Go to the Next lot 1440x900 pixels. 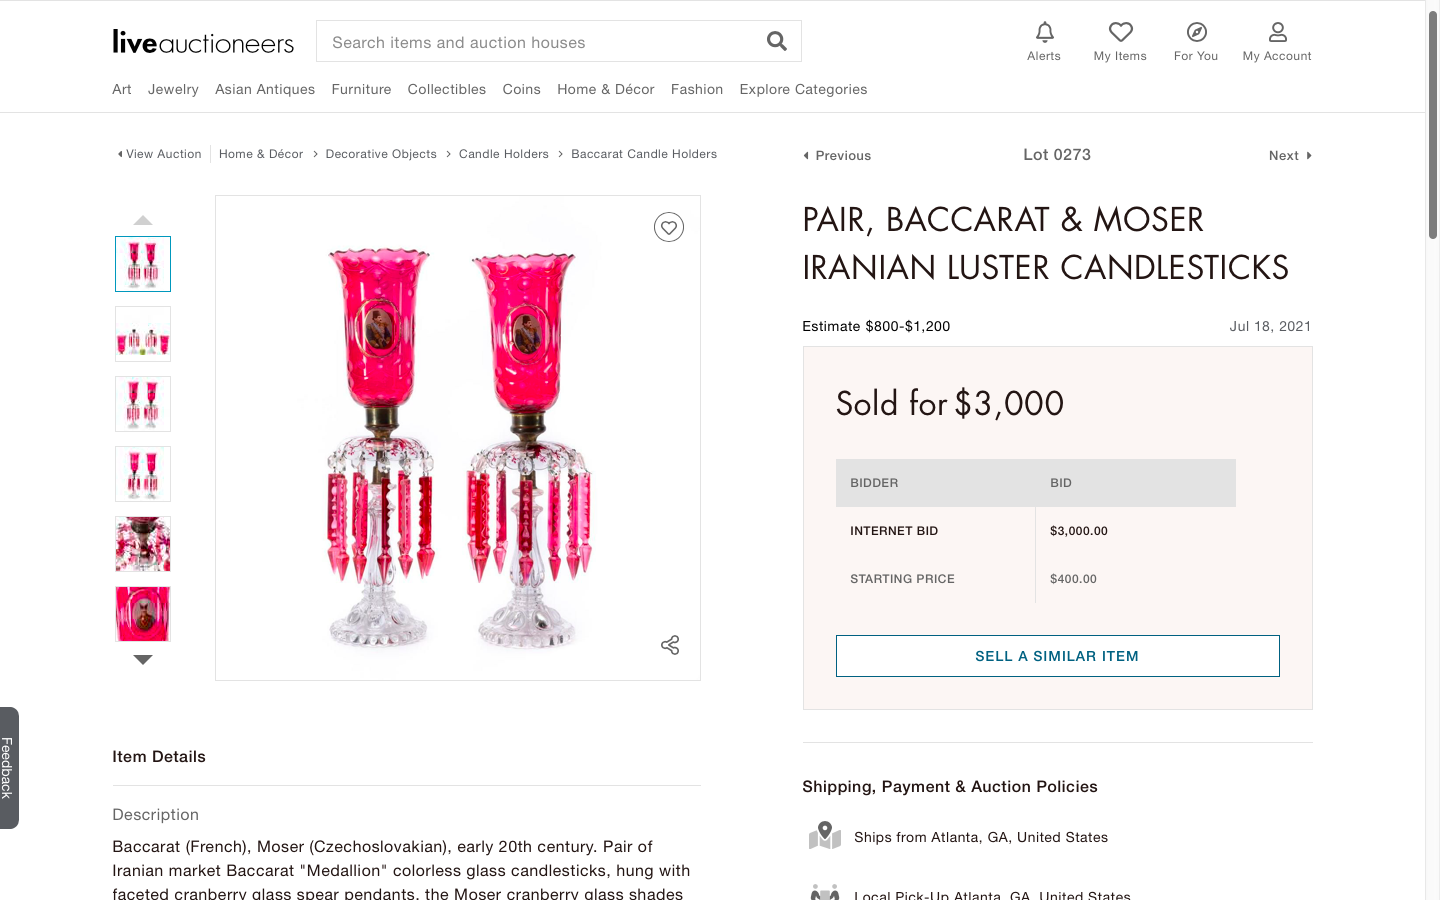1289,156
